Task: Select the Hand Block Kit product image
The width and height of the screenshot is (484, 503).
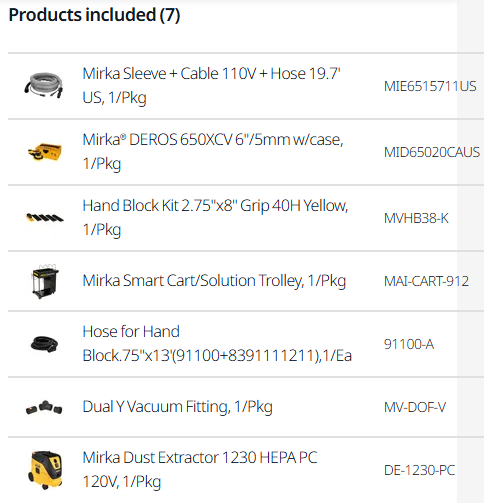Action: tap(45, 218)
